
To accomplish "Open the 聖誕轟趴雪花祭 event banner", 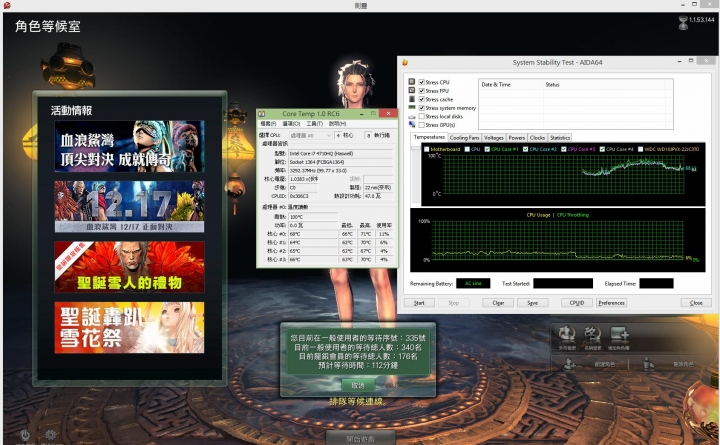I will 129,327.
